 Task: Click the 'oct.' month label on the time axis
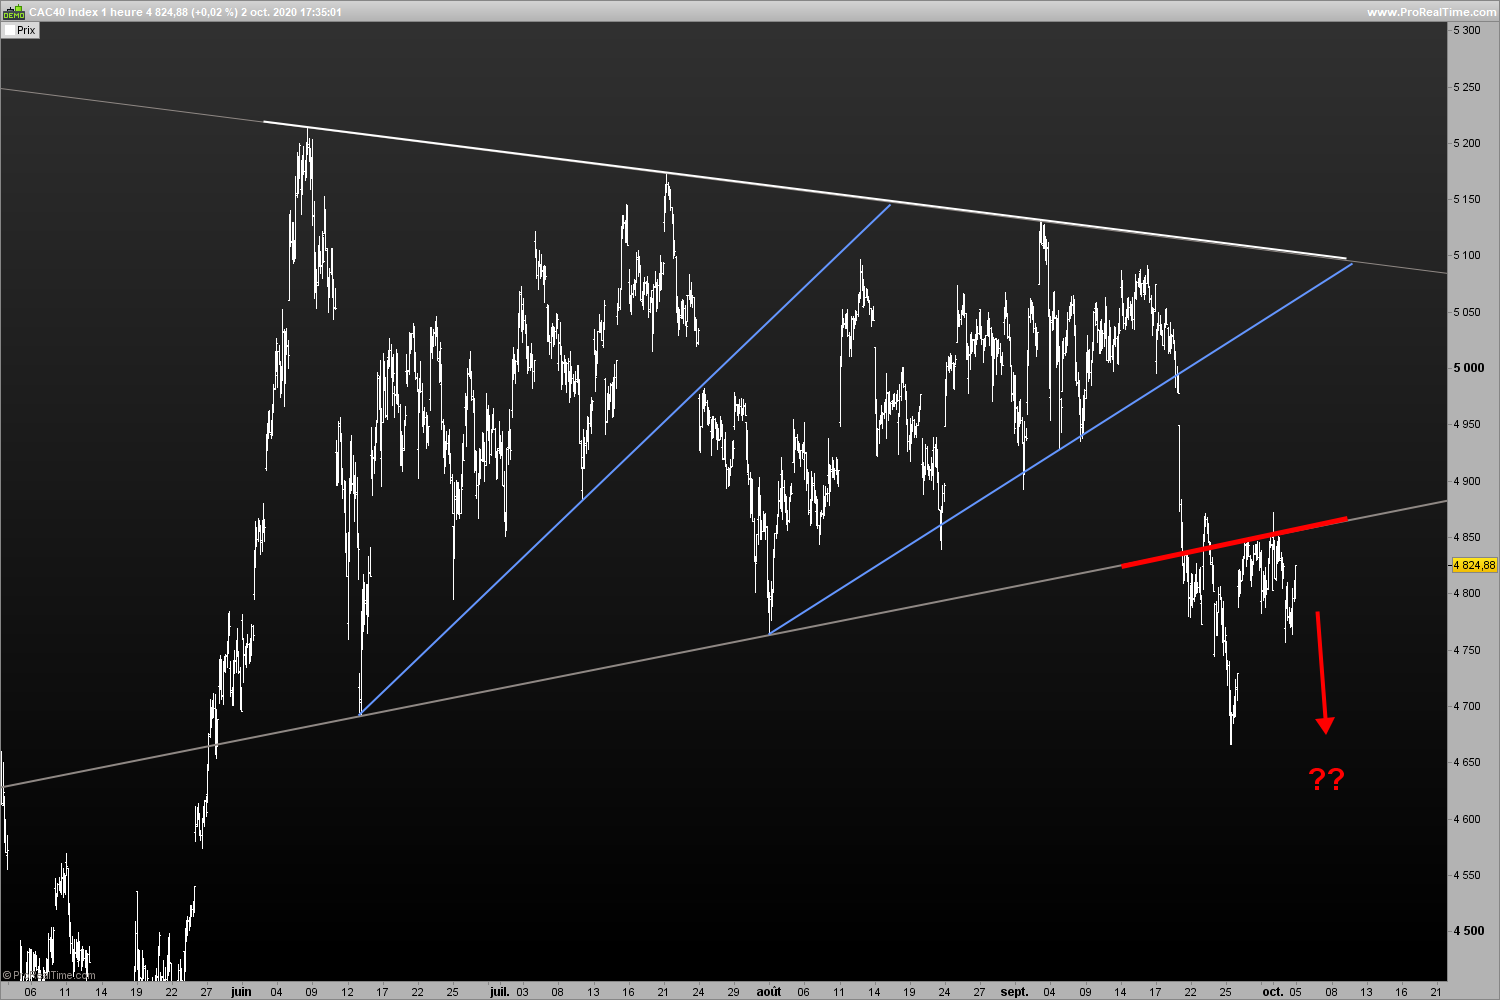point(1272,991)
